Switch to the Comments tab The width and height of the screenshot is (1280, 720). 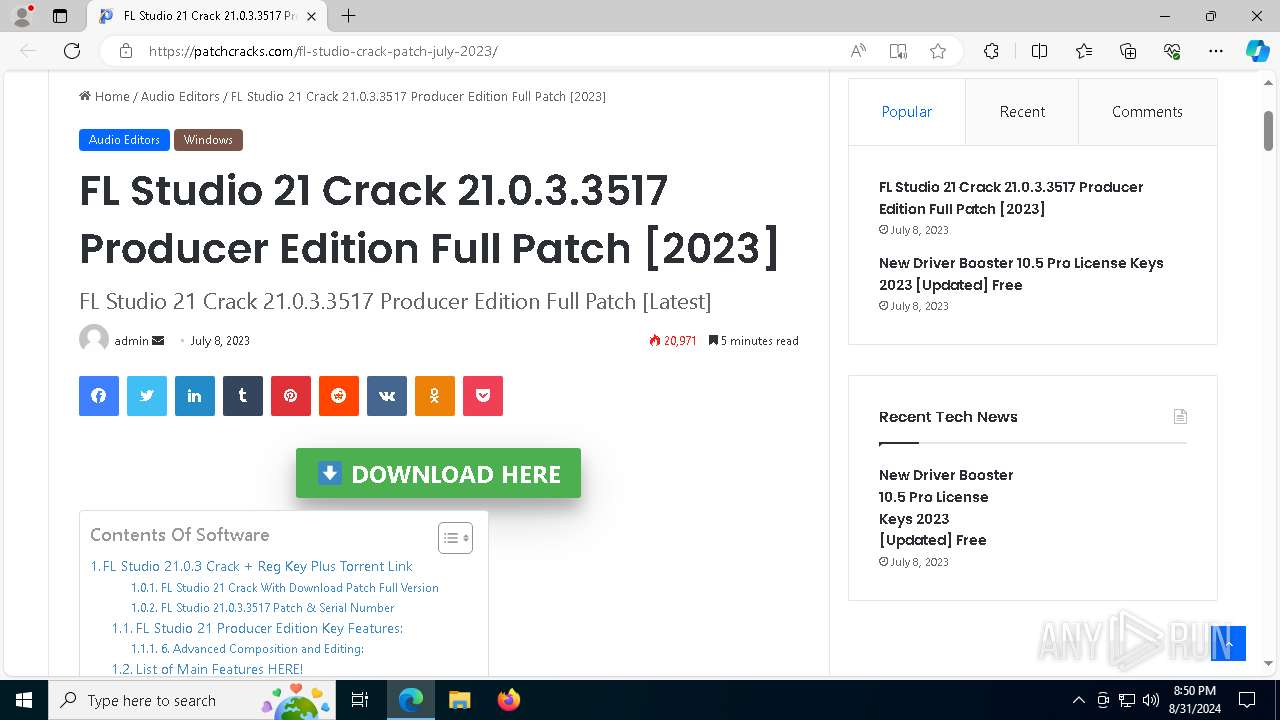(1147, 112)
